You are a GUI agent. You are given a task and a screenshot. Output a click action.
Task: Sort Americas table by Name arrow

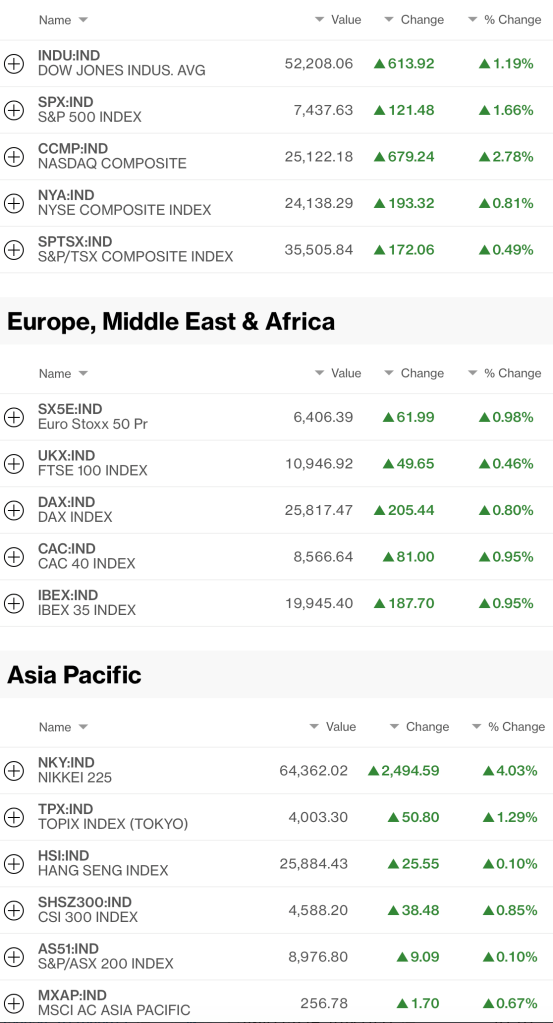pos(83,20)
